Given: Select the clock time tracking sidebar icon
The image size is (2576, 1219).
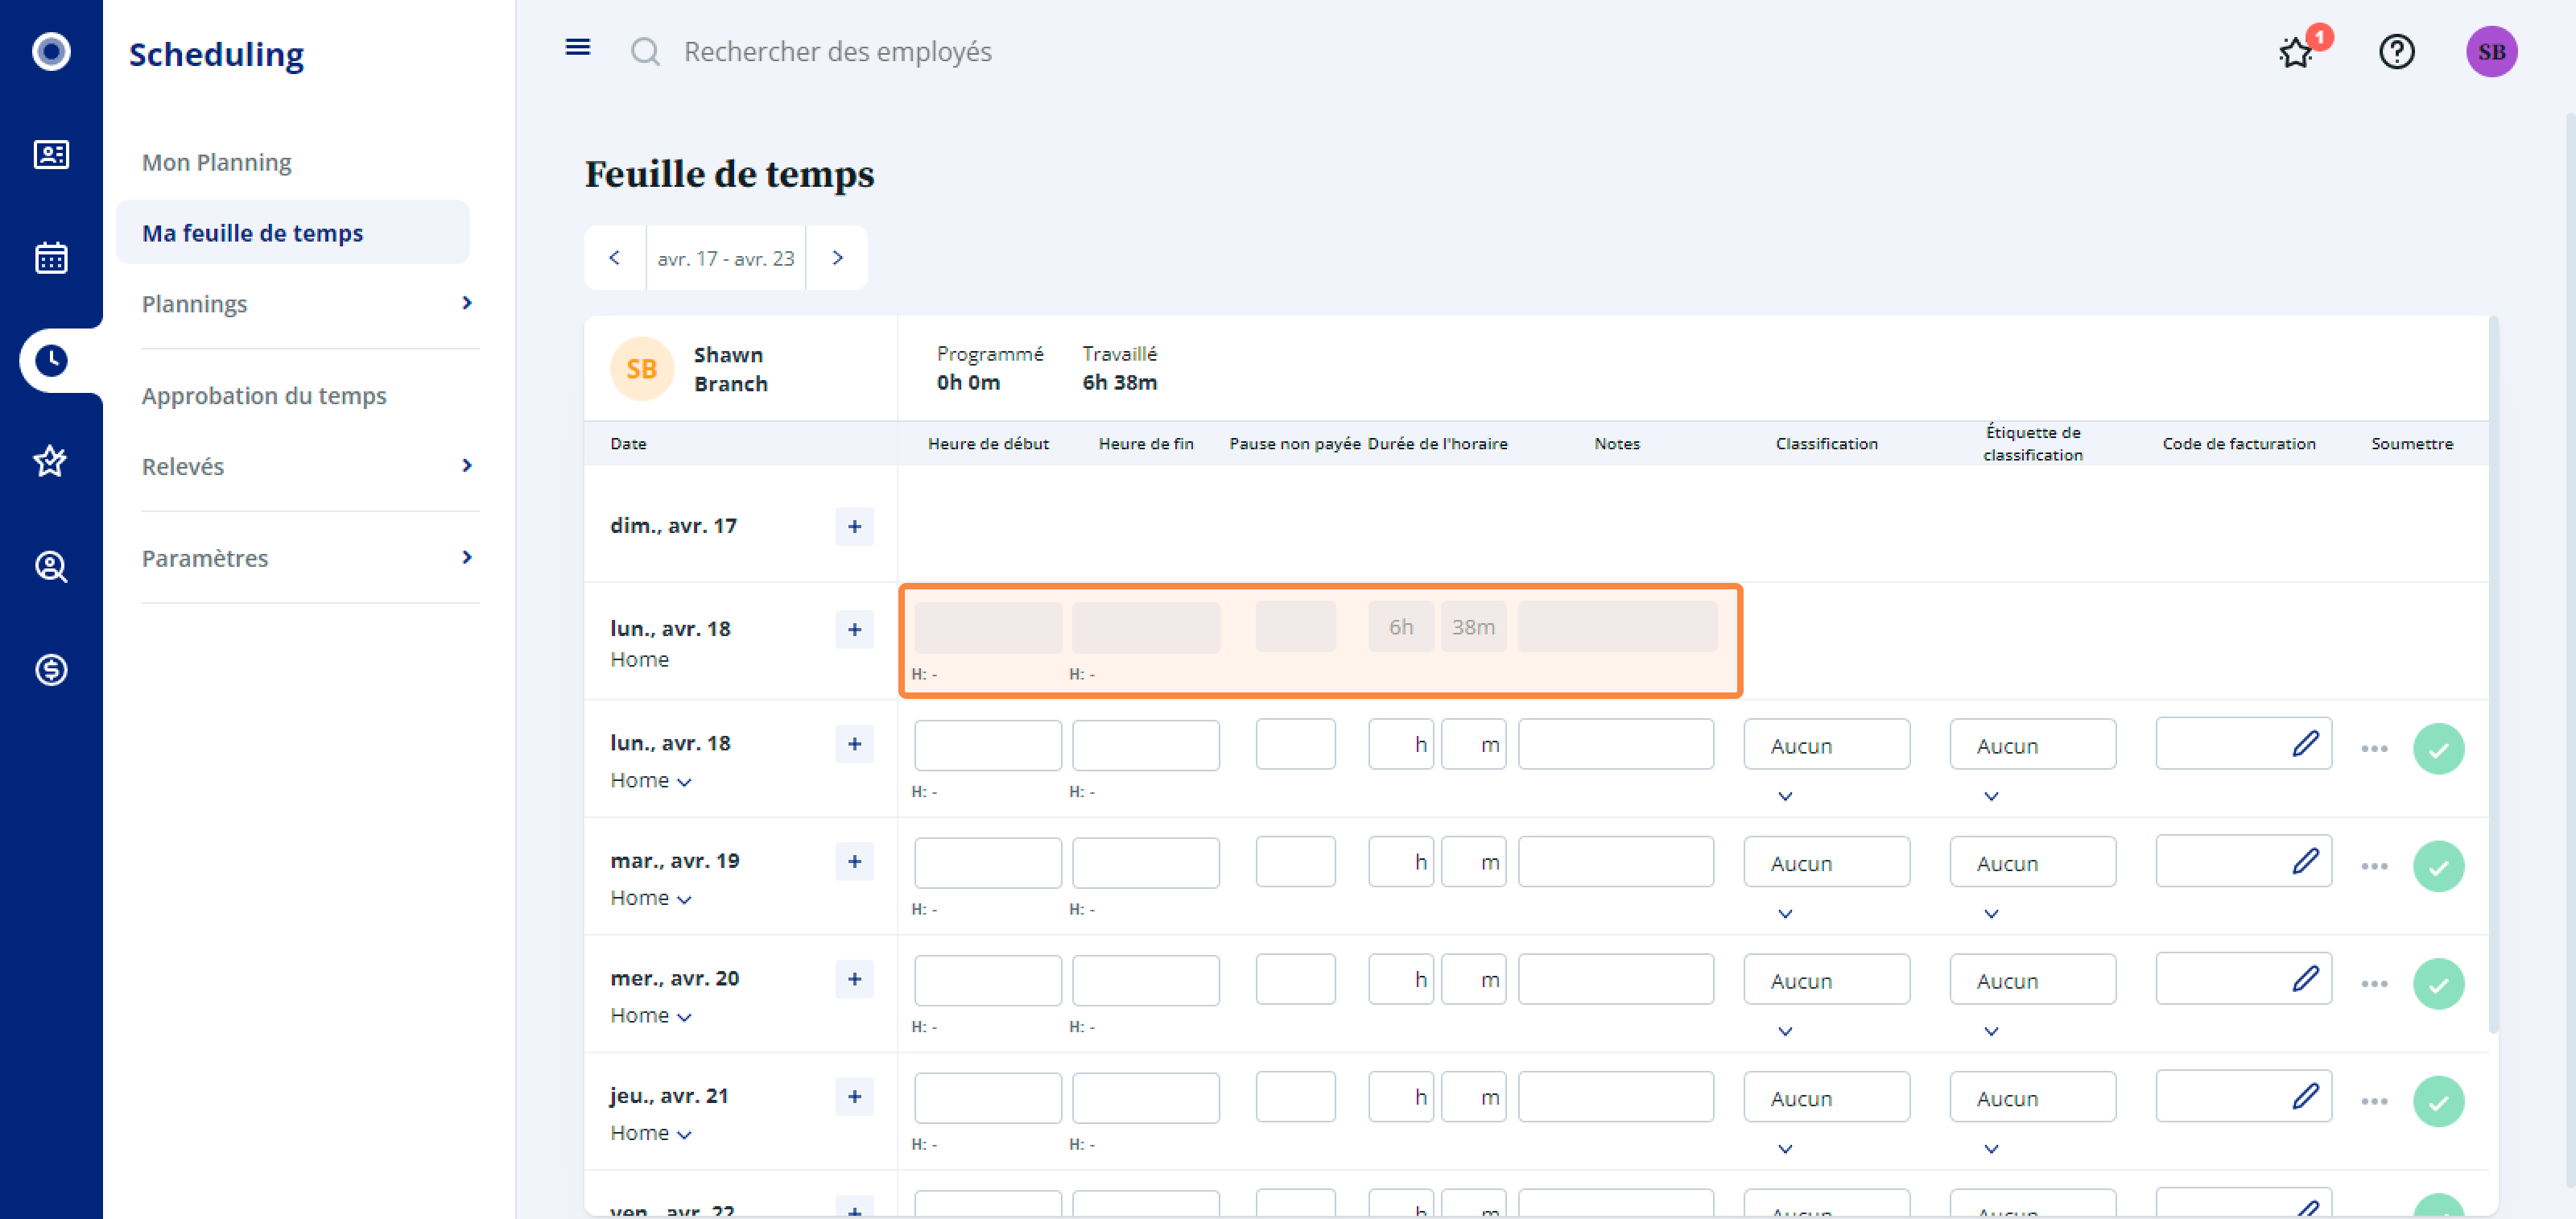Looking at the screenshot, I should click(x=51, y=360).
